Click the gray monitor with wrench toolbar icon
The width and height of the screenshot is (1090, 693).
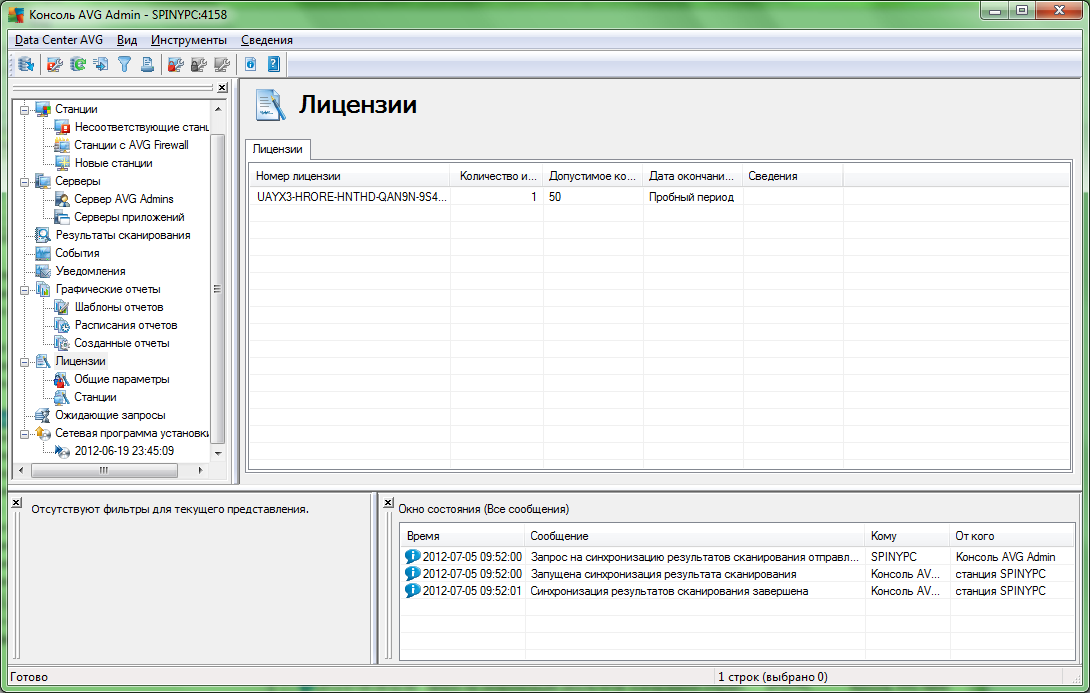[x=222, y=65]
